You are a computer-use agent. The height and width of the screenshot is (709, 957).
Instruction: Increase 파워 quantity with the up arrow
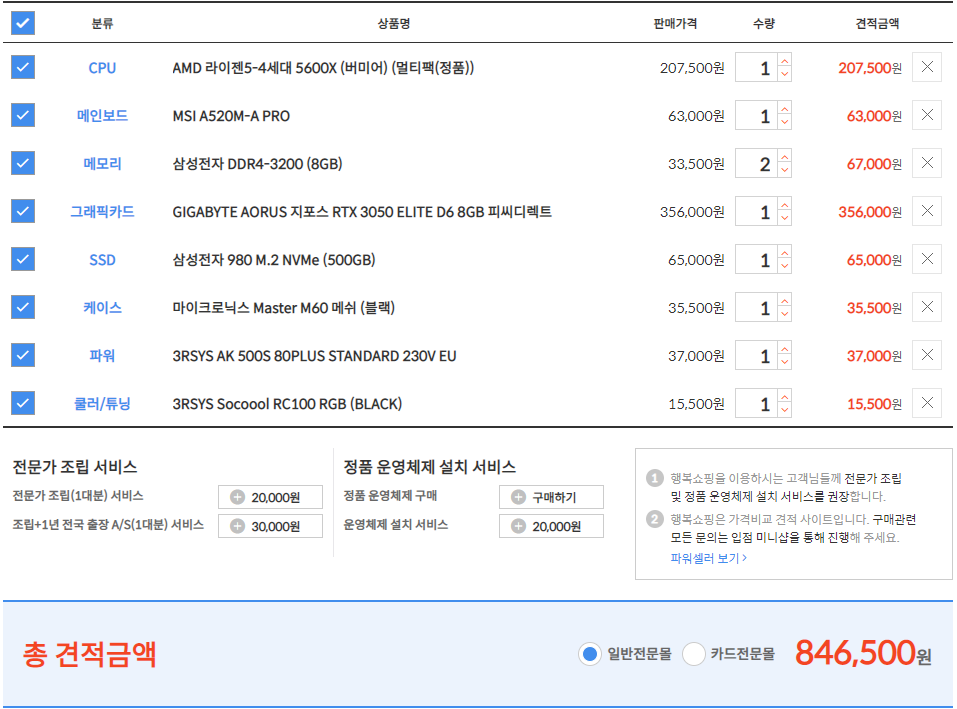tap(785, 348)
